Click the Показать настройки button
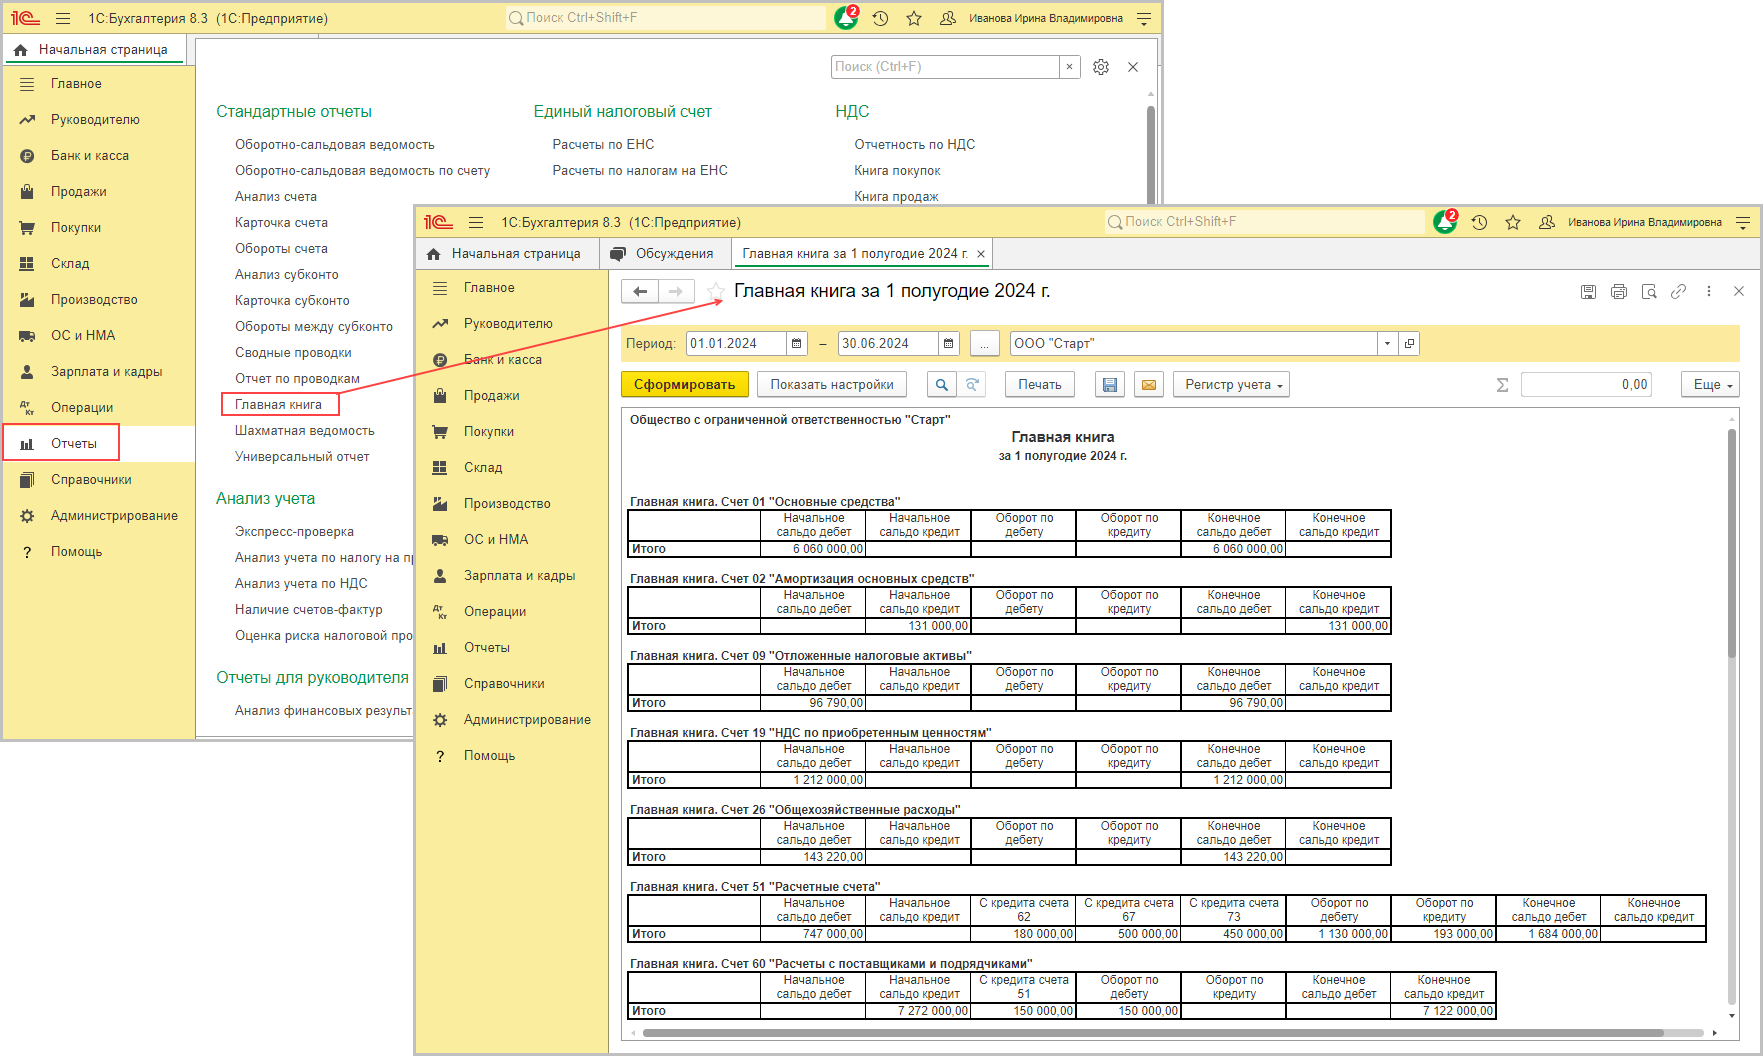The height and width of the screenshot is (1056, 1763). (x=832, y=385)
